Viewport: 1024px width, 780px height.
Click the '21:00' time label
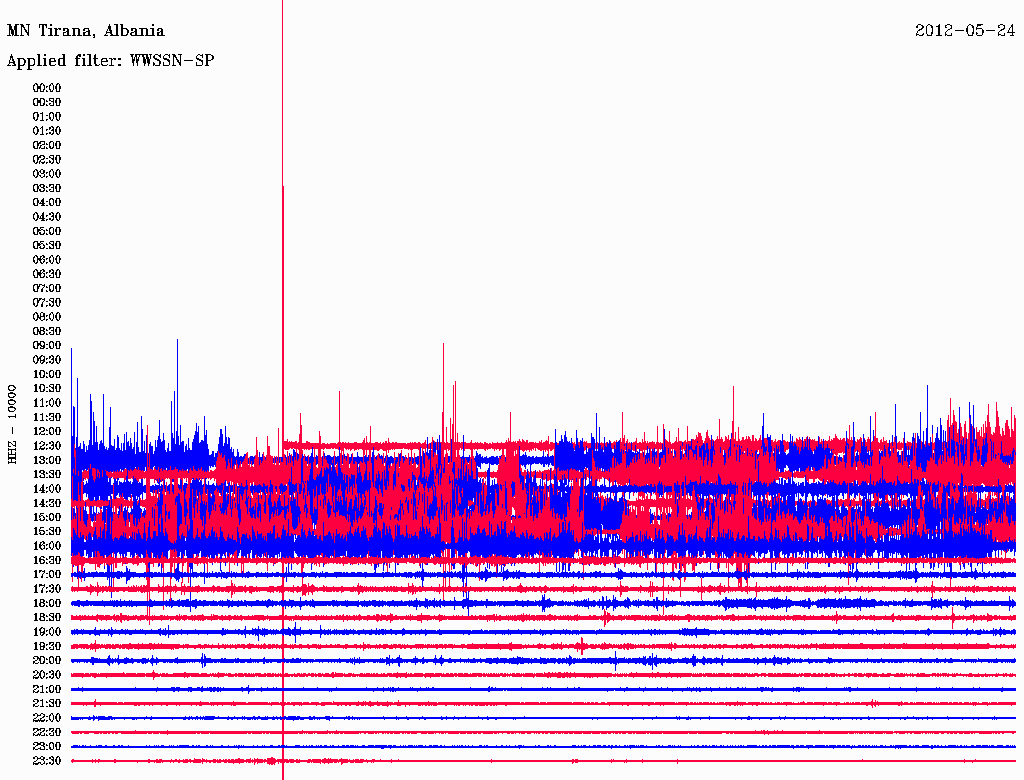47,689
